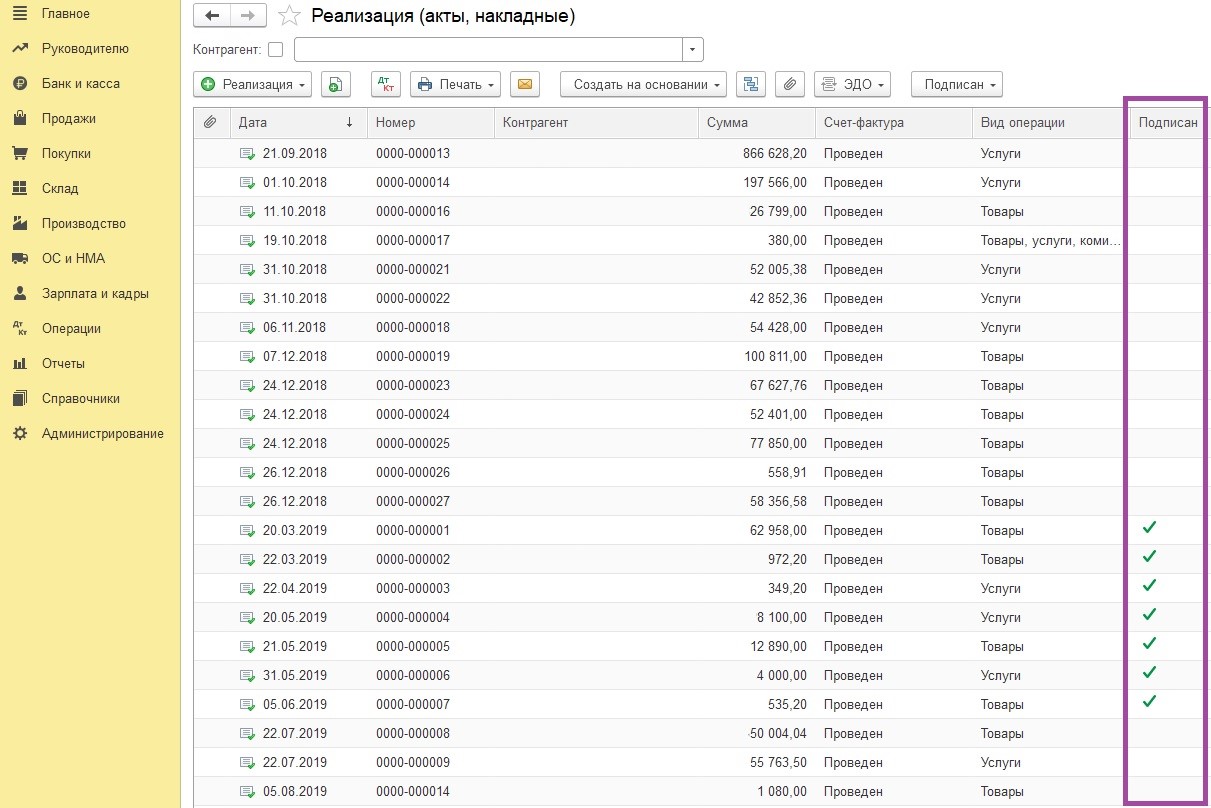The height and width of the screenshot is (808, 1211).
Task: Open the Создать на основании dropdown
Action: (643, 85)
